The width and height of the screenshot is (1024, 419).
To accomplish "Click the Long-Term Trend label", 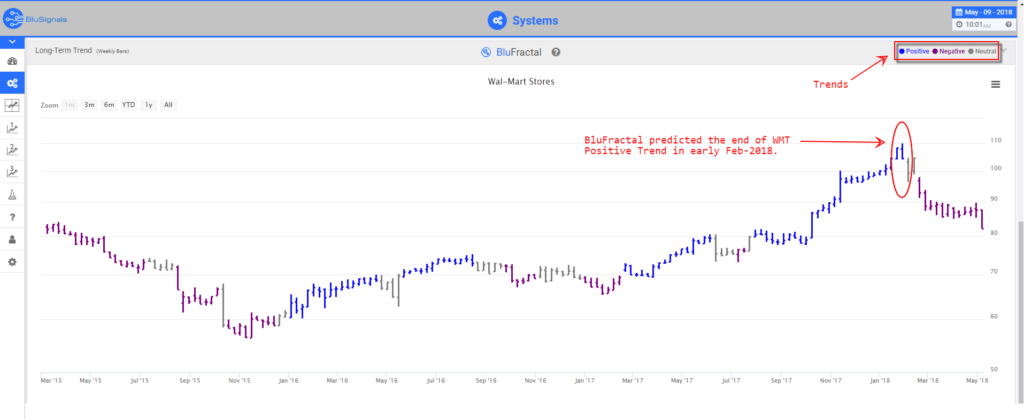I will (64, 50).
